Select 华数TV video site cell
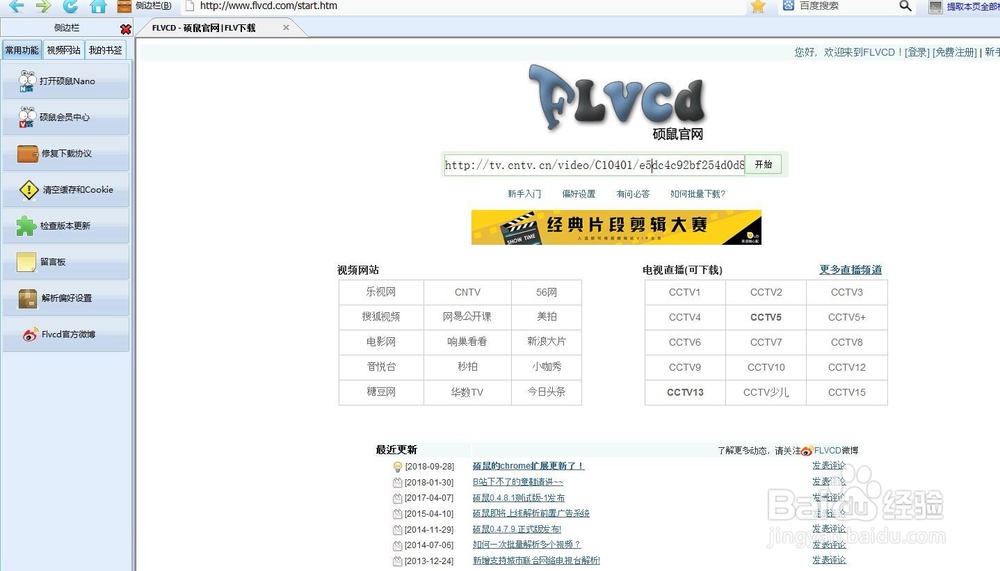The width and height of the screenshot is (1000, 571). [467, 392]
